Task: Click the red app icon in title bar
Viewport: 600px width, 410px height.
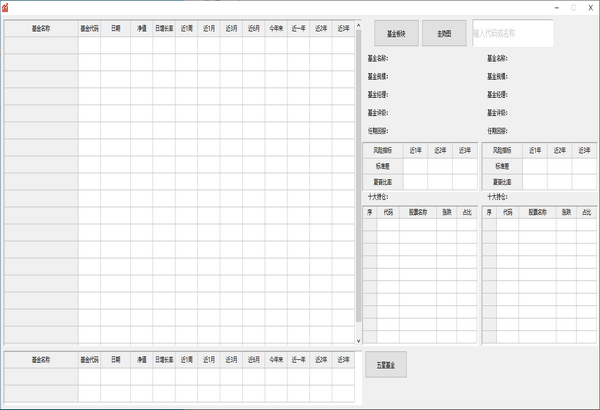Action: 6,7
